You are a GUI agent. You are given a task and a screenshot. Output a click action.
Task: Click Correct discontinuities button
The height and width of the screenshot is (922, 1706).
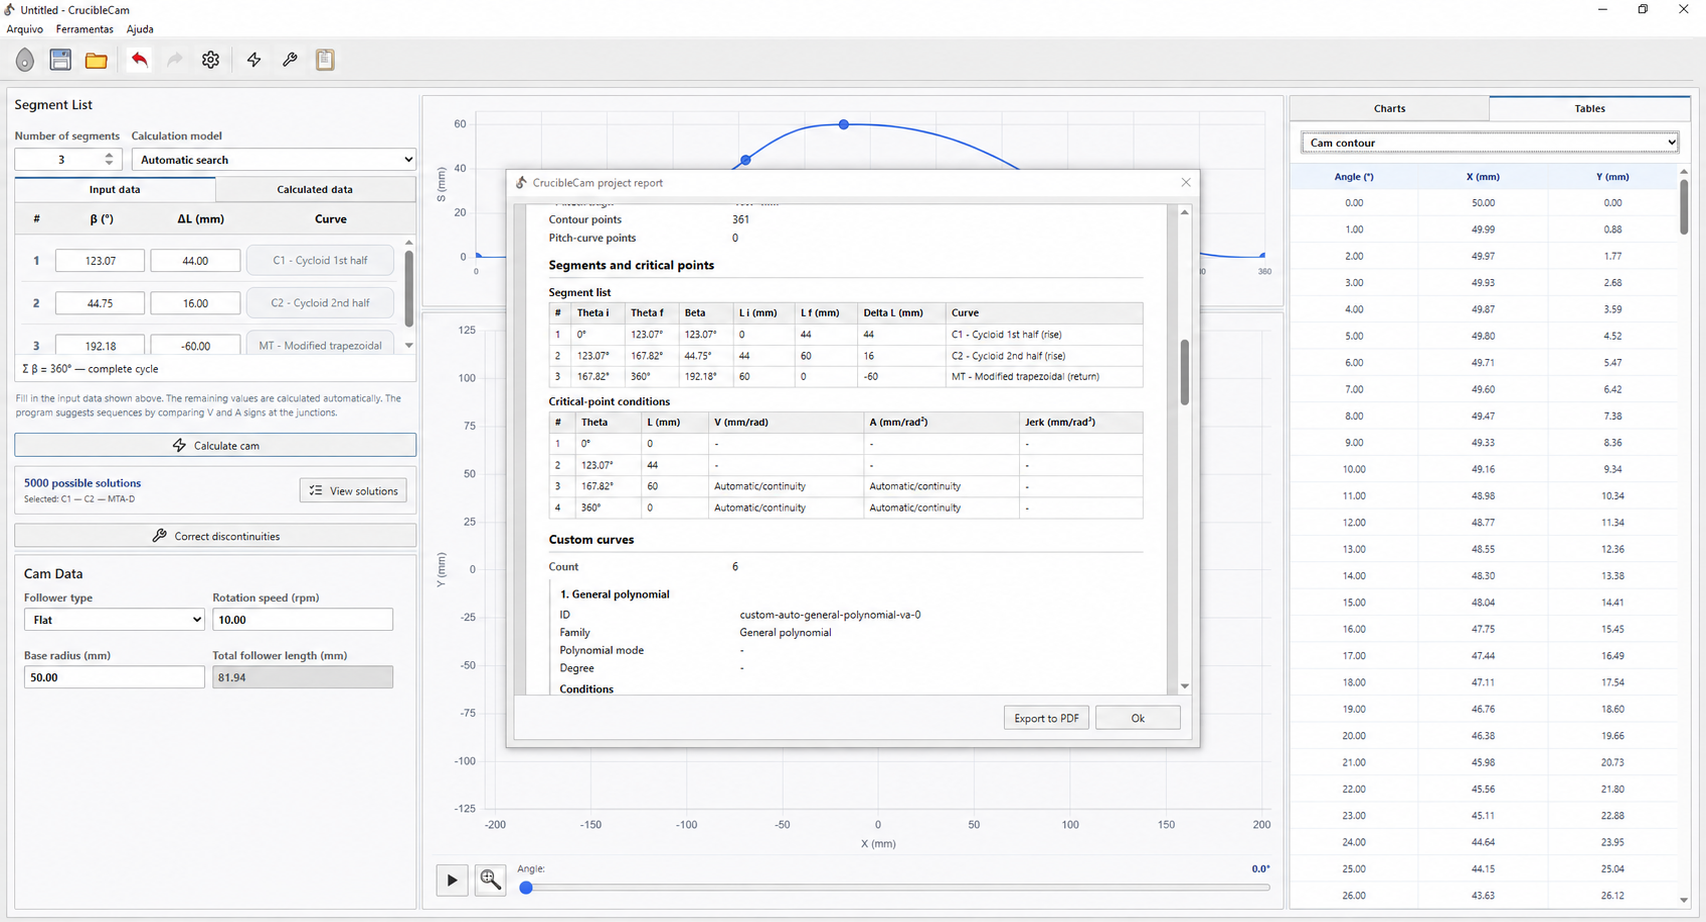point(215,536)
